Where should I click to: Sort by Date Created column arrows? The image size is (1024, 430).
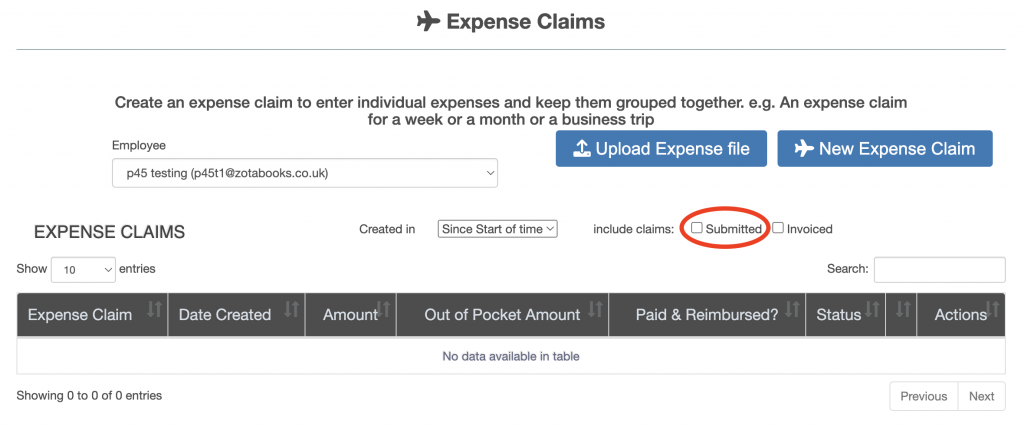[x=292, y=310]
